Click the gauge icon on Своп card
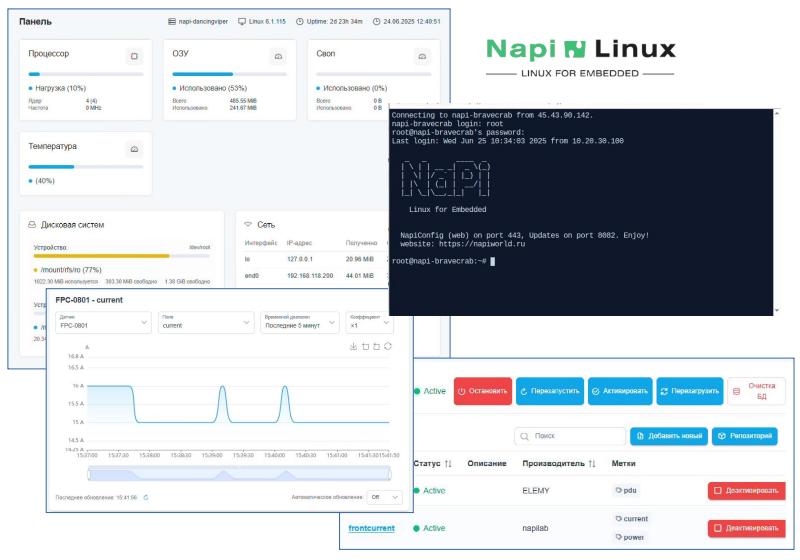Viewport: 800px width, 560px height. pyautogui.click(x=422, y=56)
